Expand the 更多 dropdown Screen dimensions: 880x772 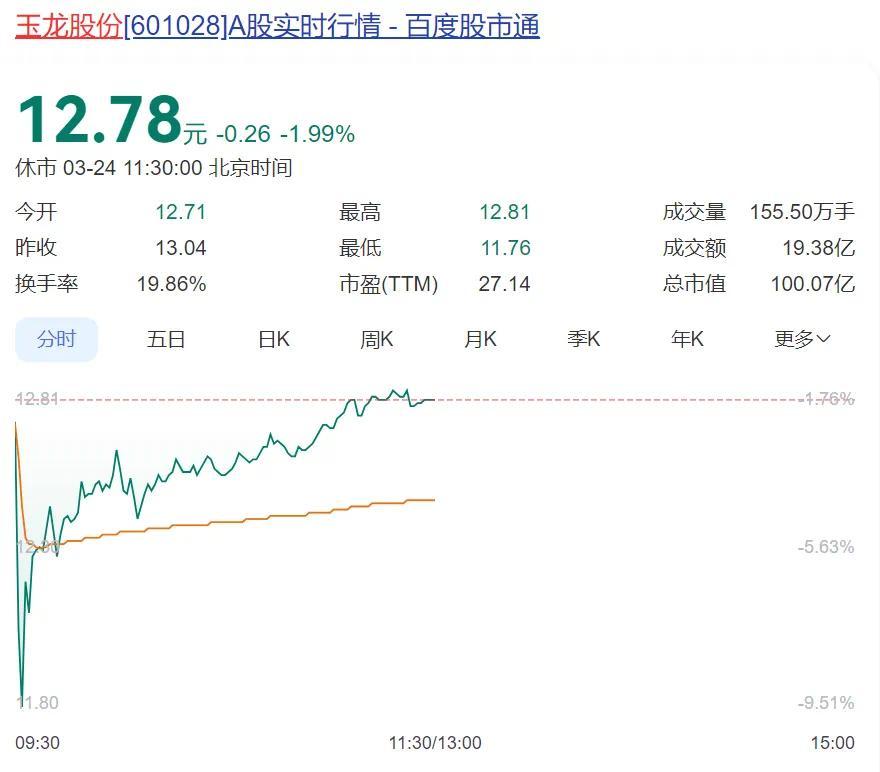pos(802,339)
